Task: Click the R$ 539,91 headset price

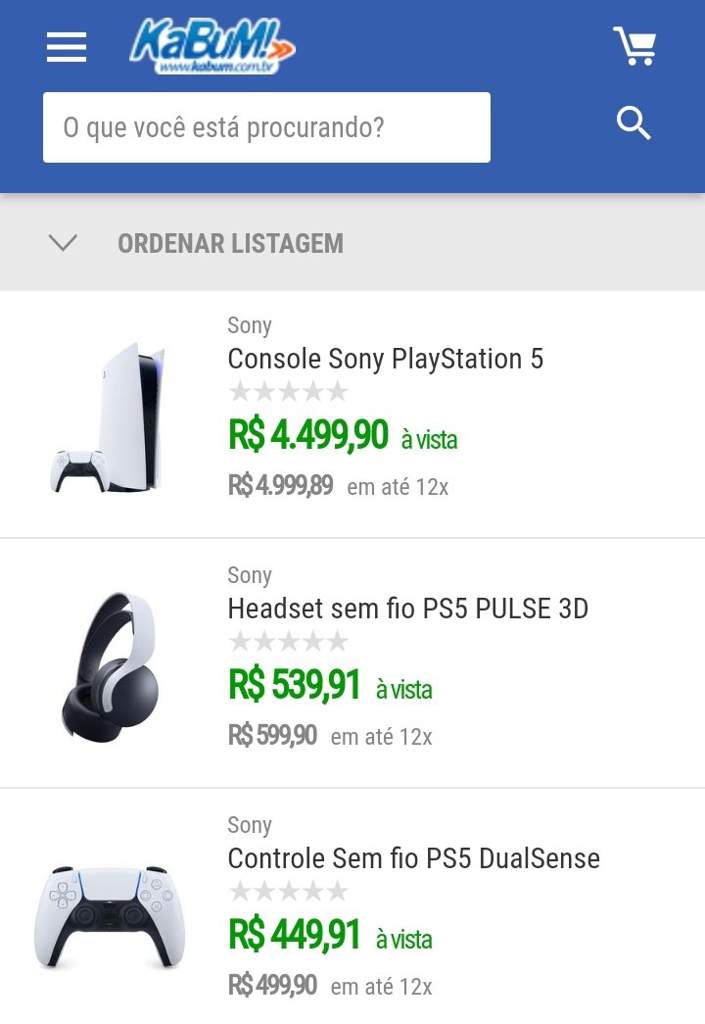Action: tap(294, 685)
